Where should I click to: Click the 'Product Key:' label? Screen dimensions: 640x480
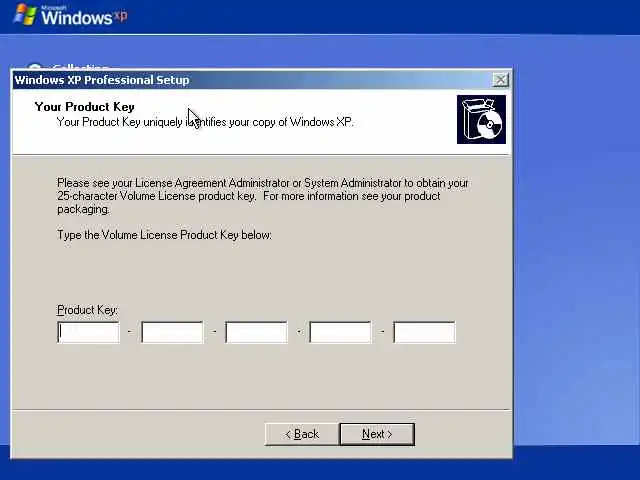pos(87,310)
